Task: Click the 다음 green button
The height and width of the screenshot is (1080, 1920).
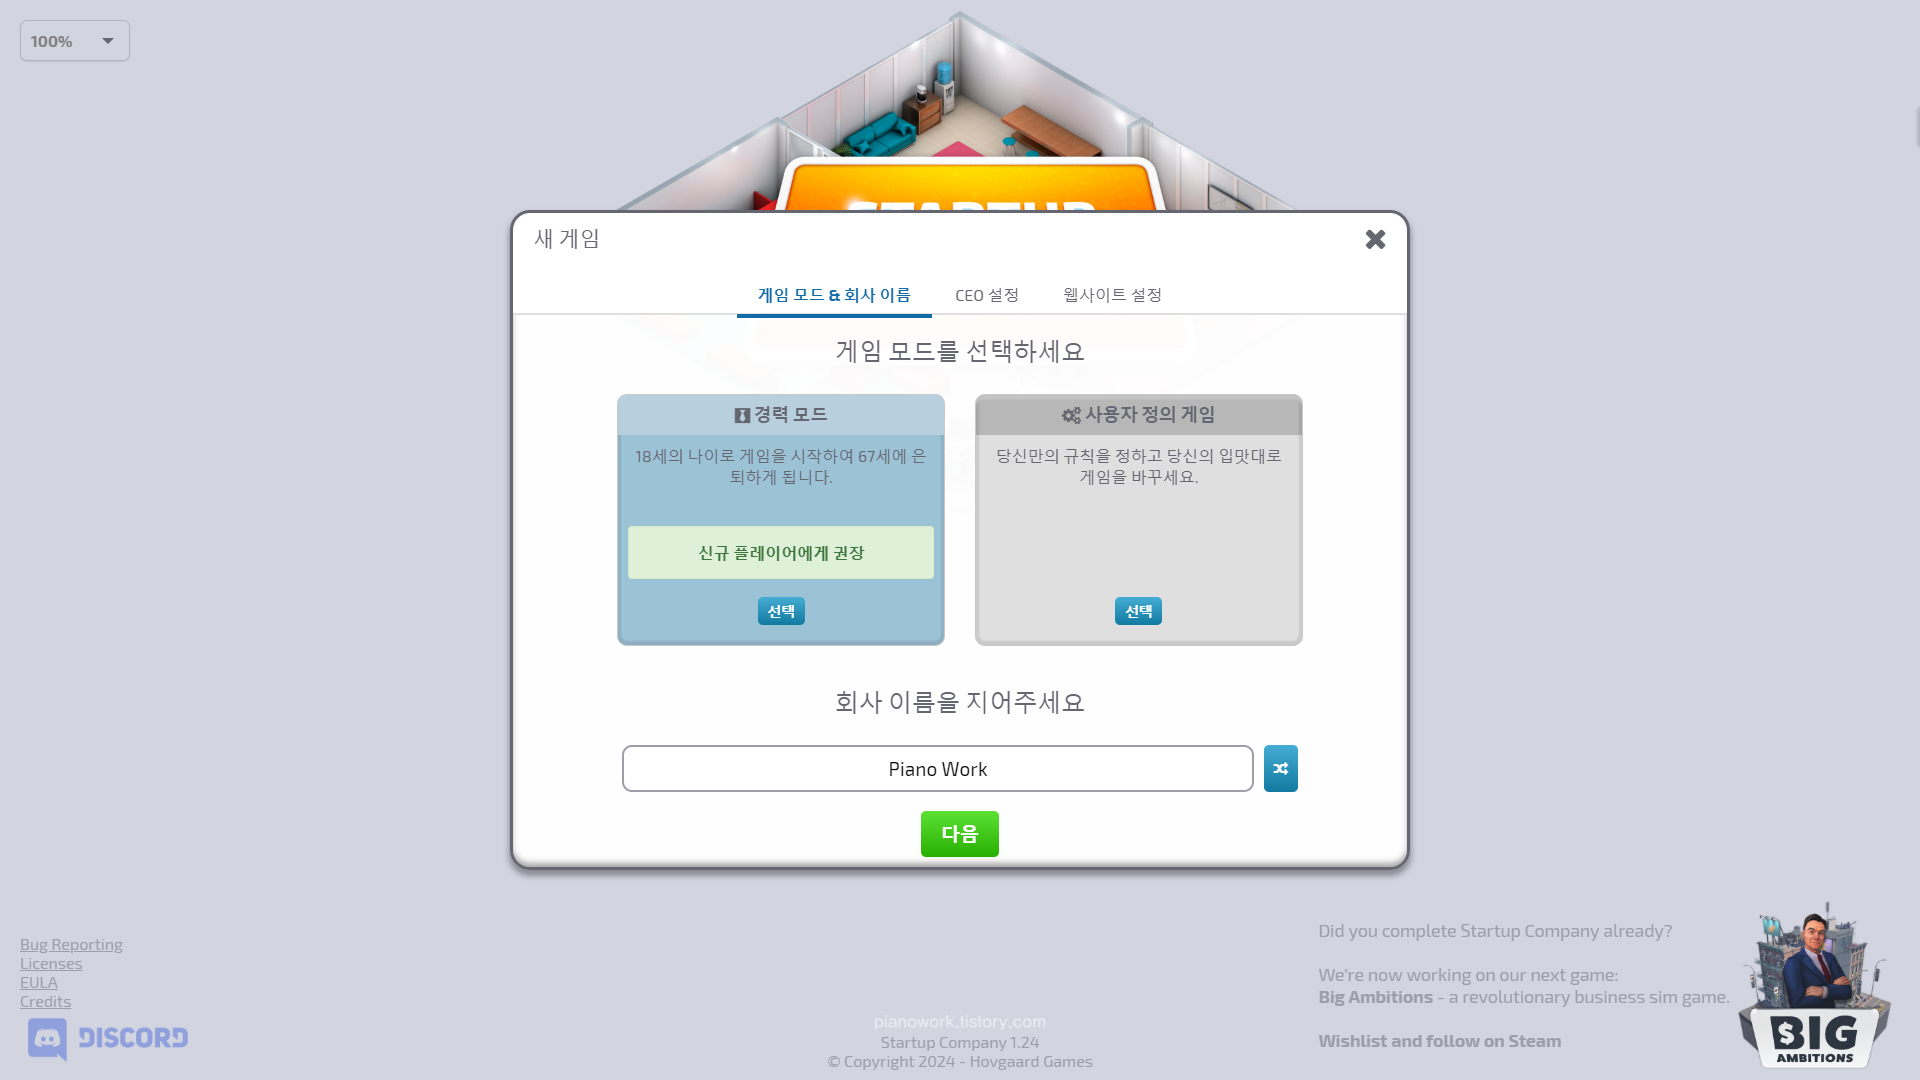Action: pyautogui.click(x=960, y=833)
